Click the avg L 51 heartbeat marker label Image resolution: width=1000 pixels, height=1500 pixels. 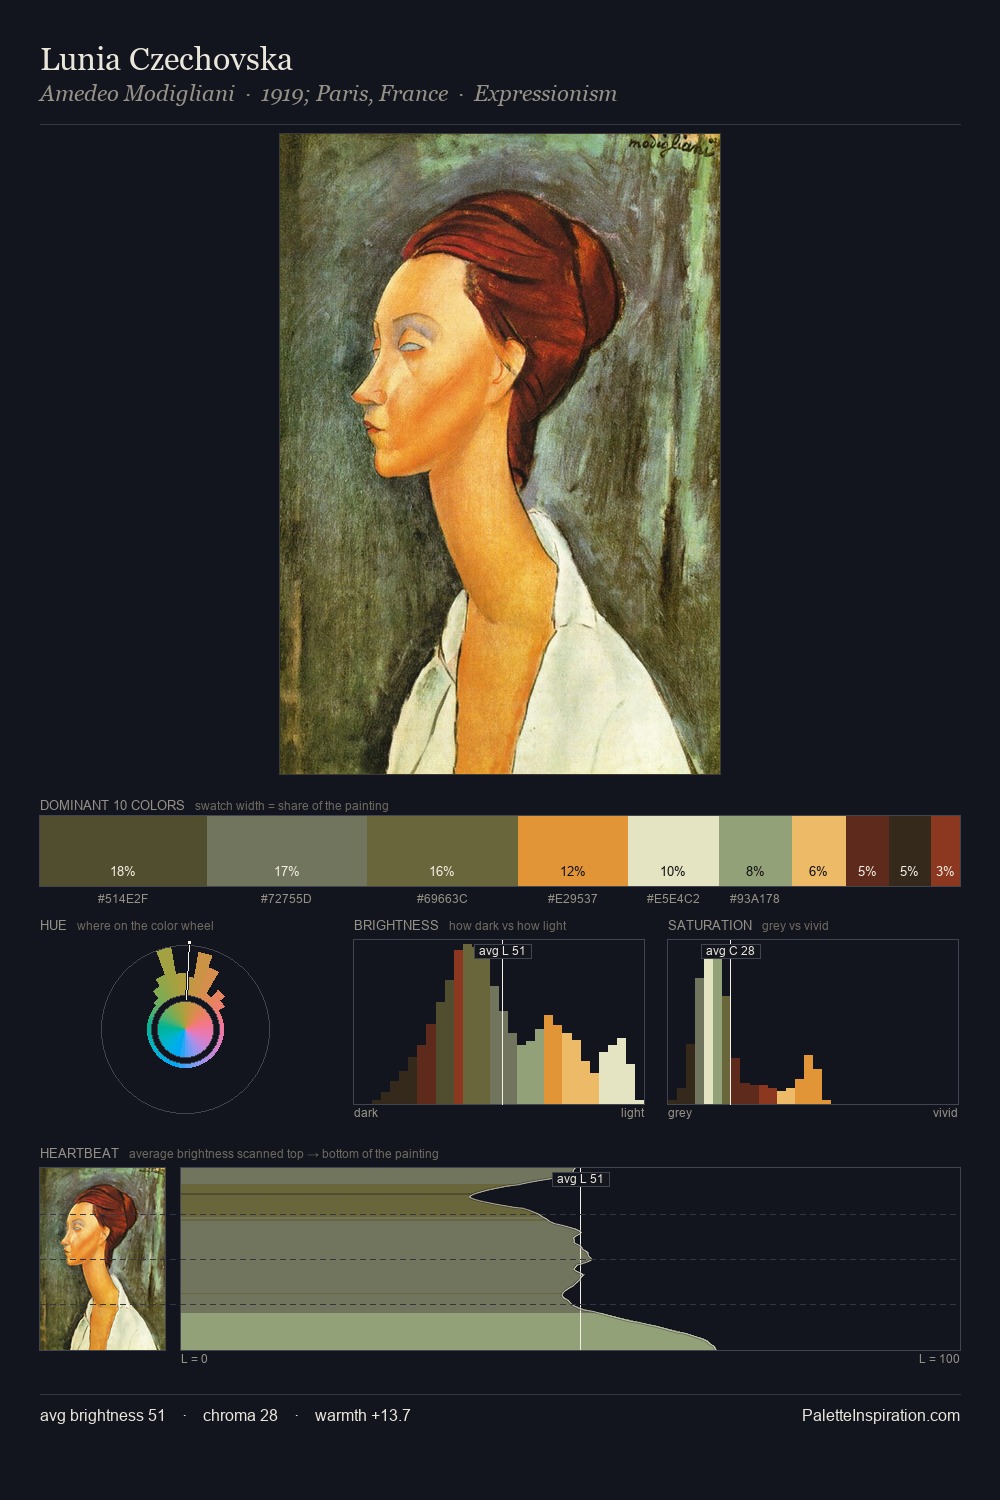tap(581, 1179)
